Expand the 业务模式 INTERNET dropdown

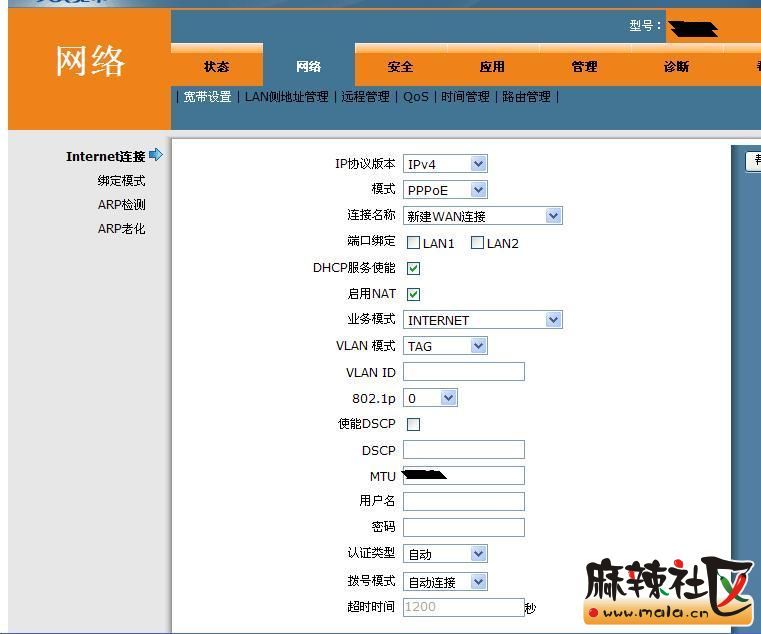click(x=482, y=320)
